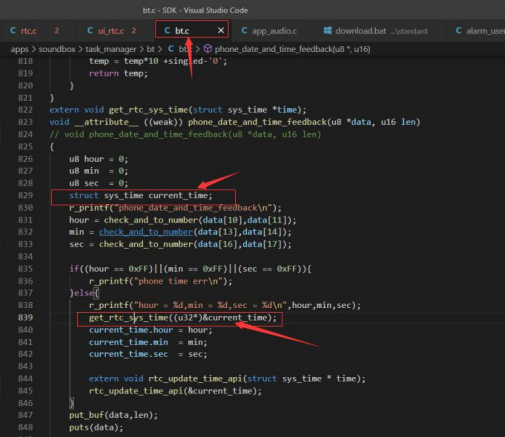
Task: Click extern rtc_update_time_api declaration on line 844
Action: [227, 379]
